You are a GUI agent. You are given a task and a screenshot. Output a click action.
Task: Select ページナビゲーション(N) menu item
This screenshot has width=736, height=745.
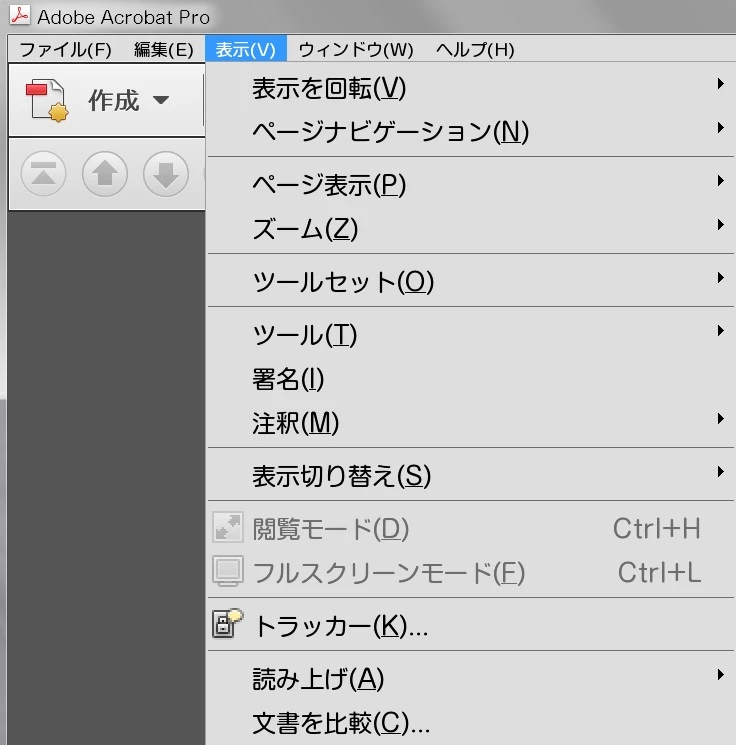(x=471, y=132)
